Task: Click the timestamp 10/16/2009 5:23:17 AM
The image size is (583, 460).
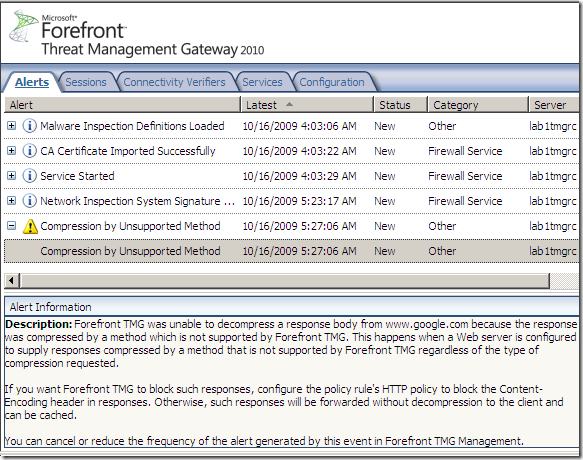Action: (x=299, y=201)
